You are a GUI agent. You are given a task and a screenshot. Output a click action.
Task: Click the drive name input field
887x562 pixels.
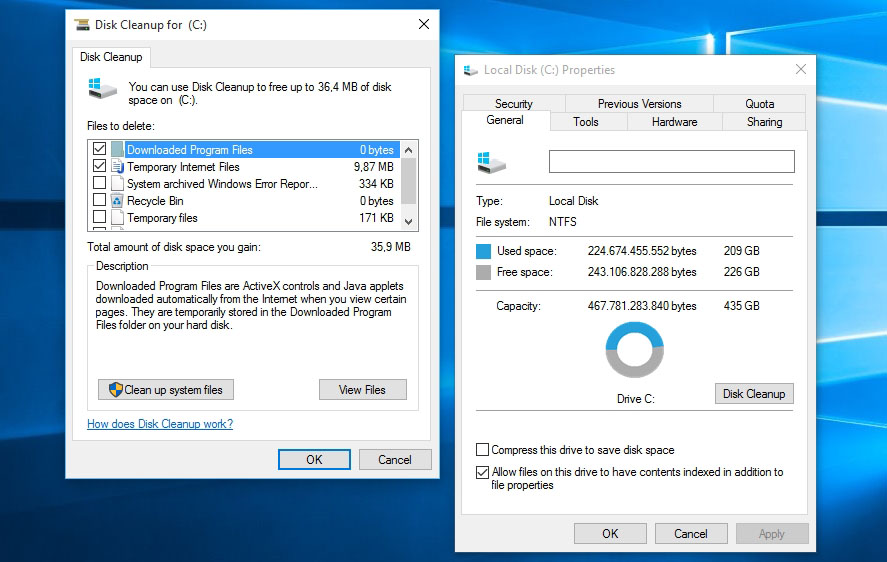(x=671, y=161)
